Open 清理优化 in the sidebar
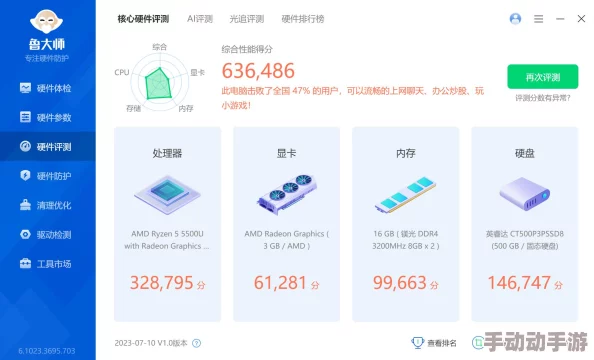The width and height of the screenshot is (594, 360). pos(48,205)
